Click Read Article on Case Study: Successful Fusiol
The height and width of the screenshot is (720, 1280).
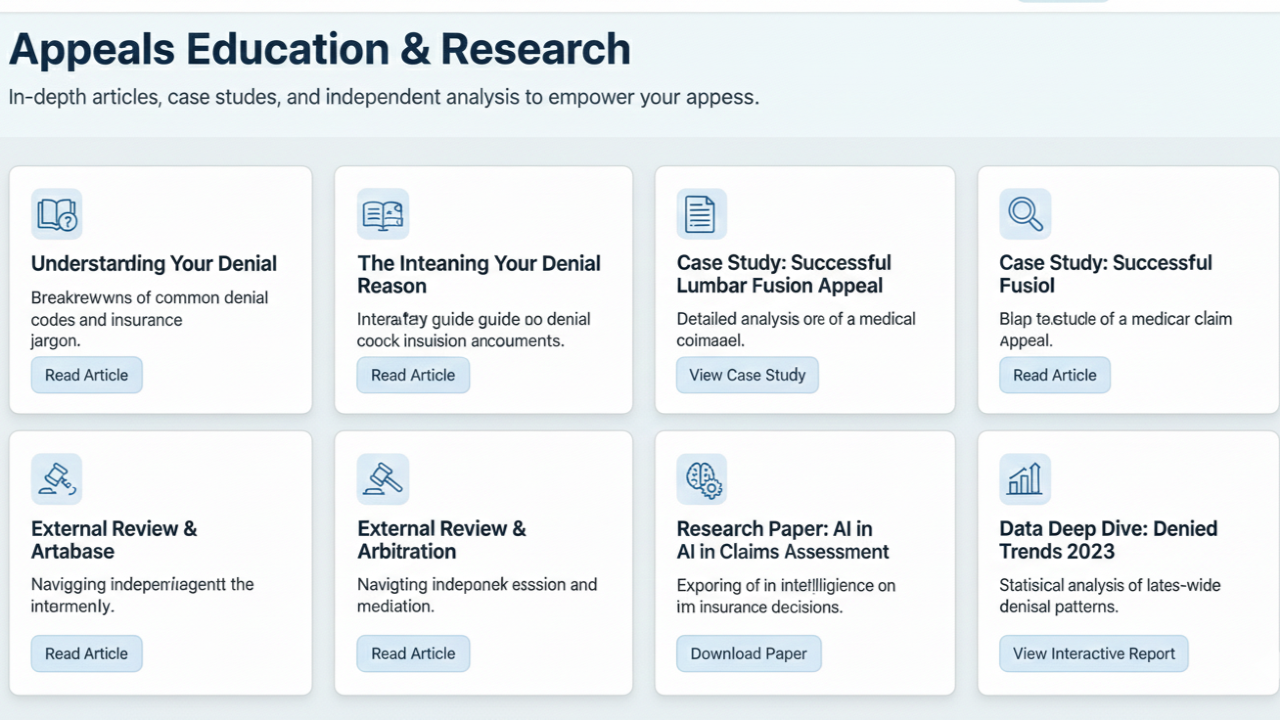click(x=1054, y=374)
